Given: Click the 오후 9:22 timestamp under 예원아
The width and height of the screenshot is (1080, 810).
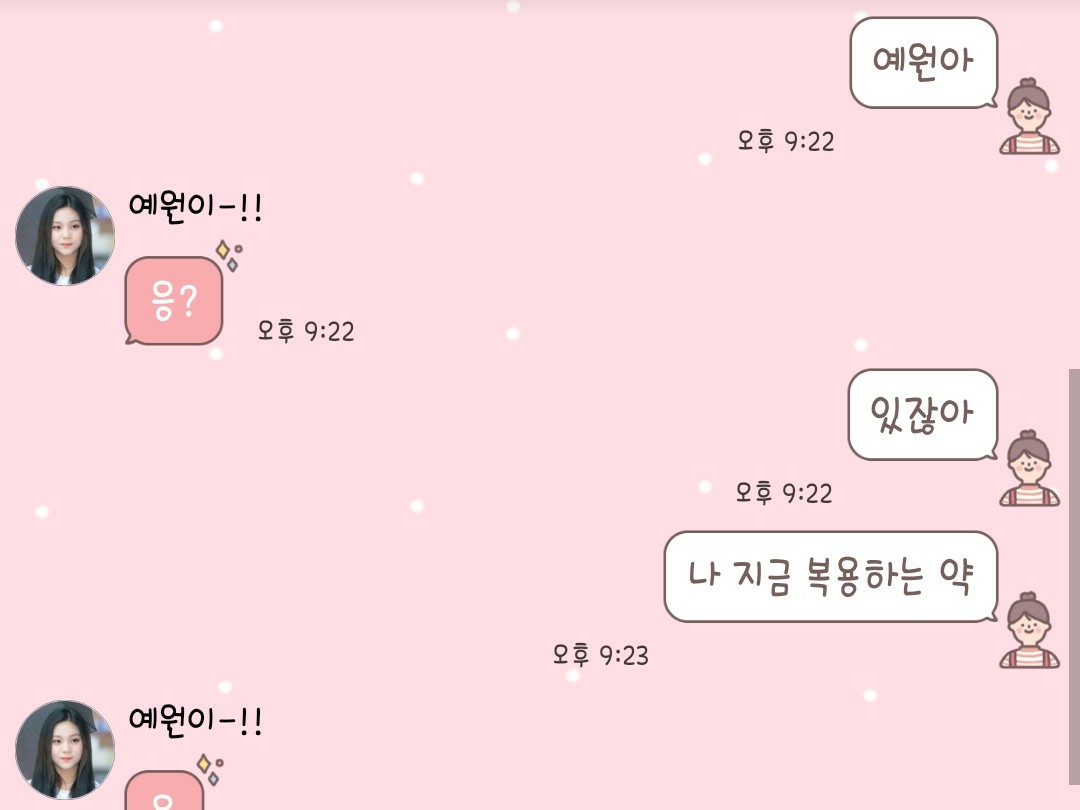Looking at the screenshot, I should pyautogui.click(x=786, y=141).
